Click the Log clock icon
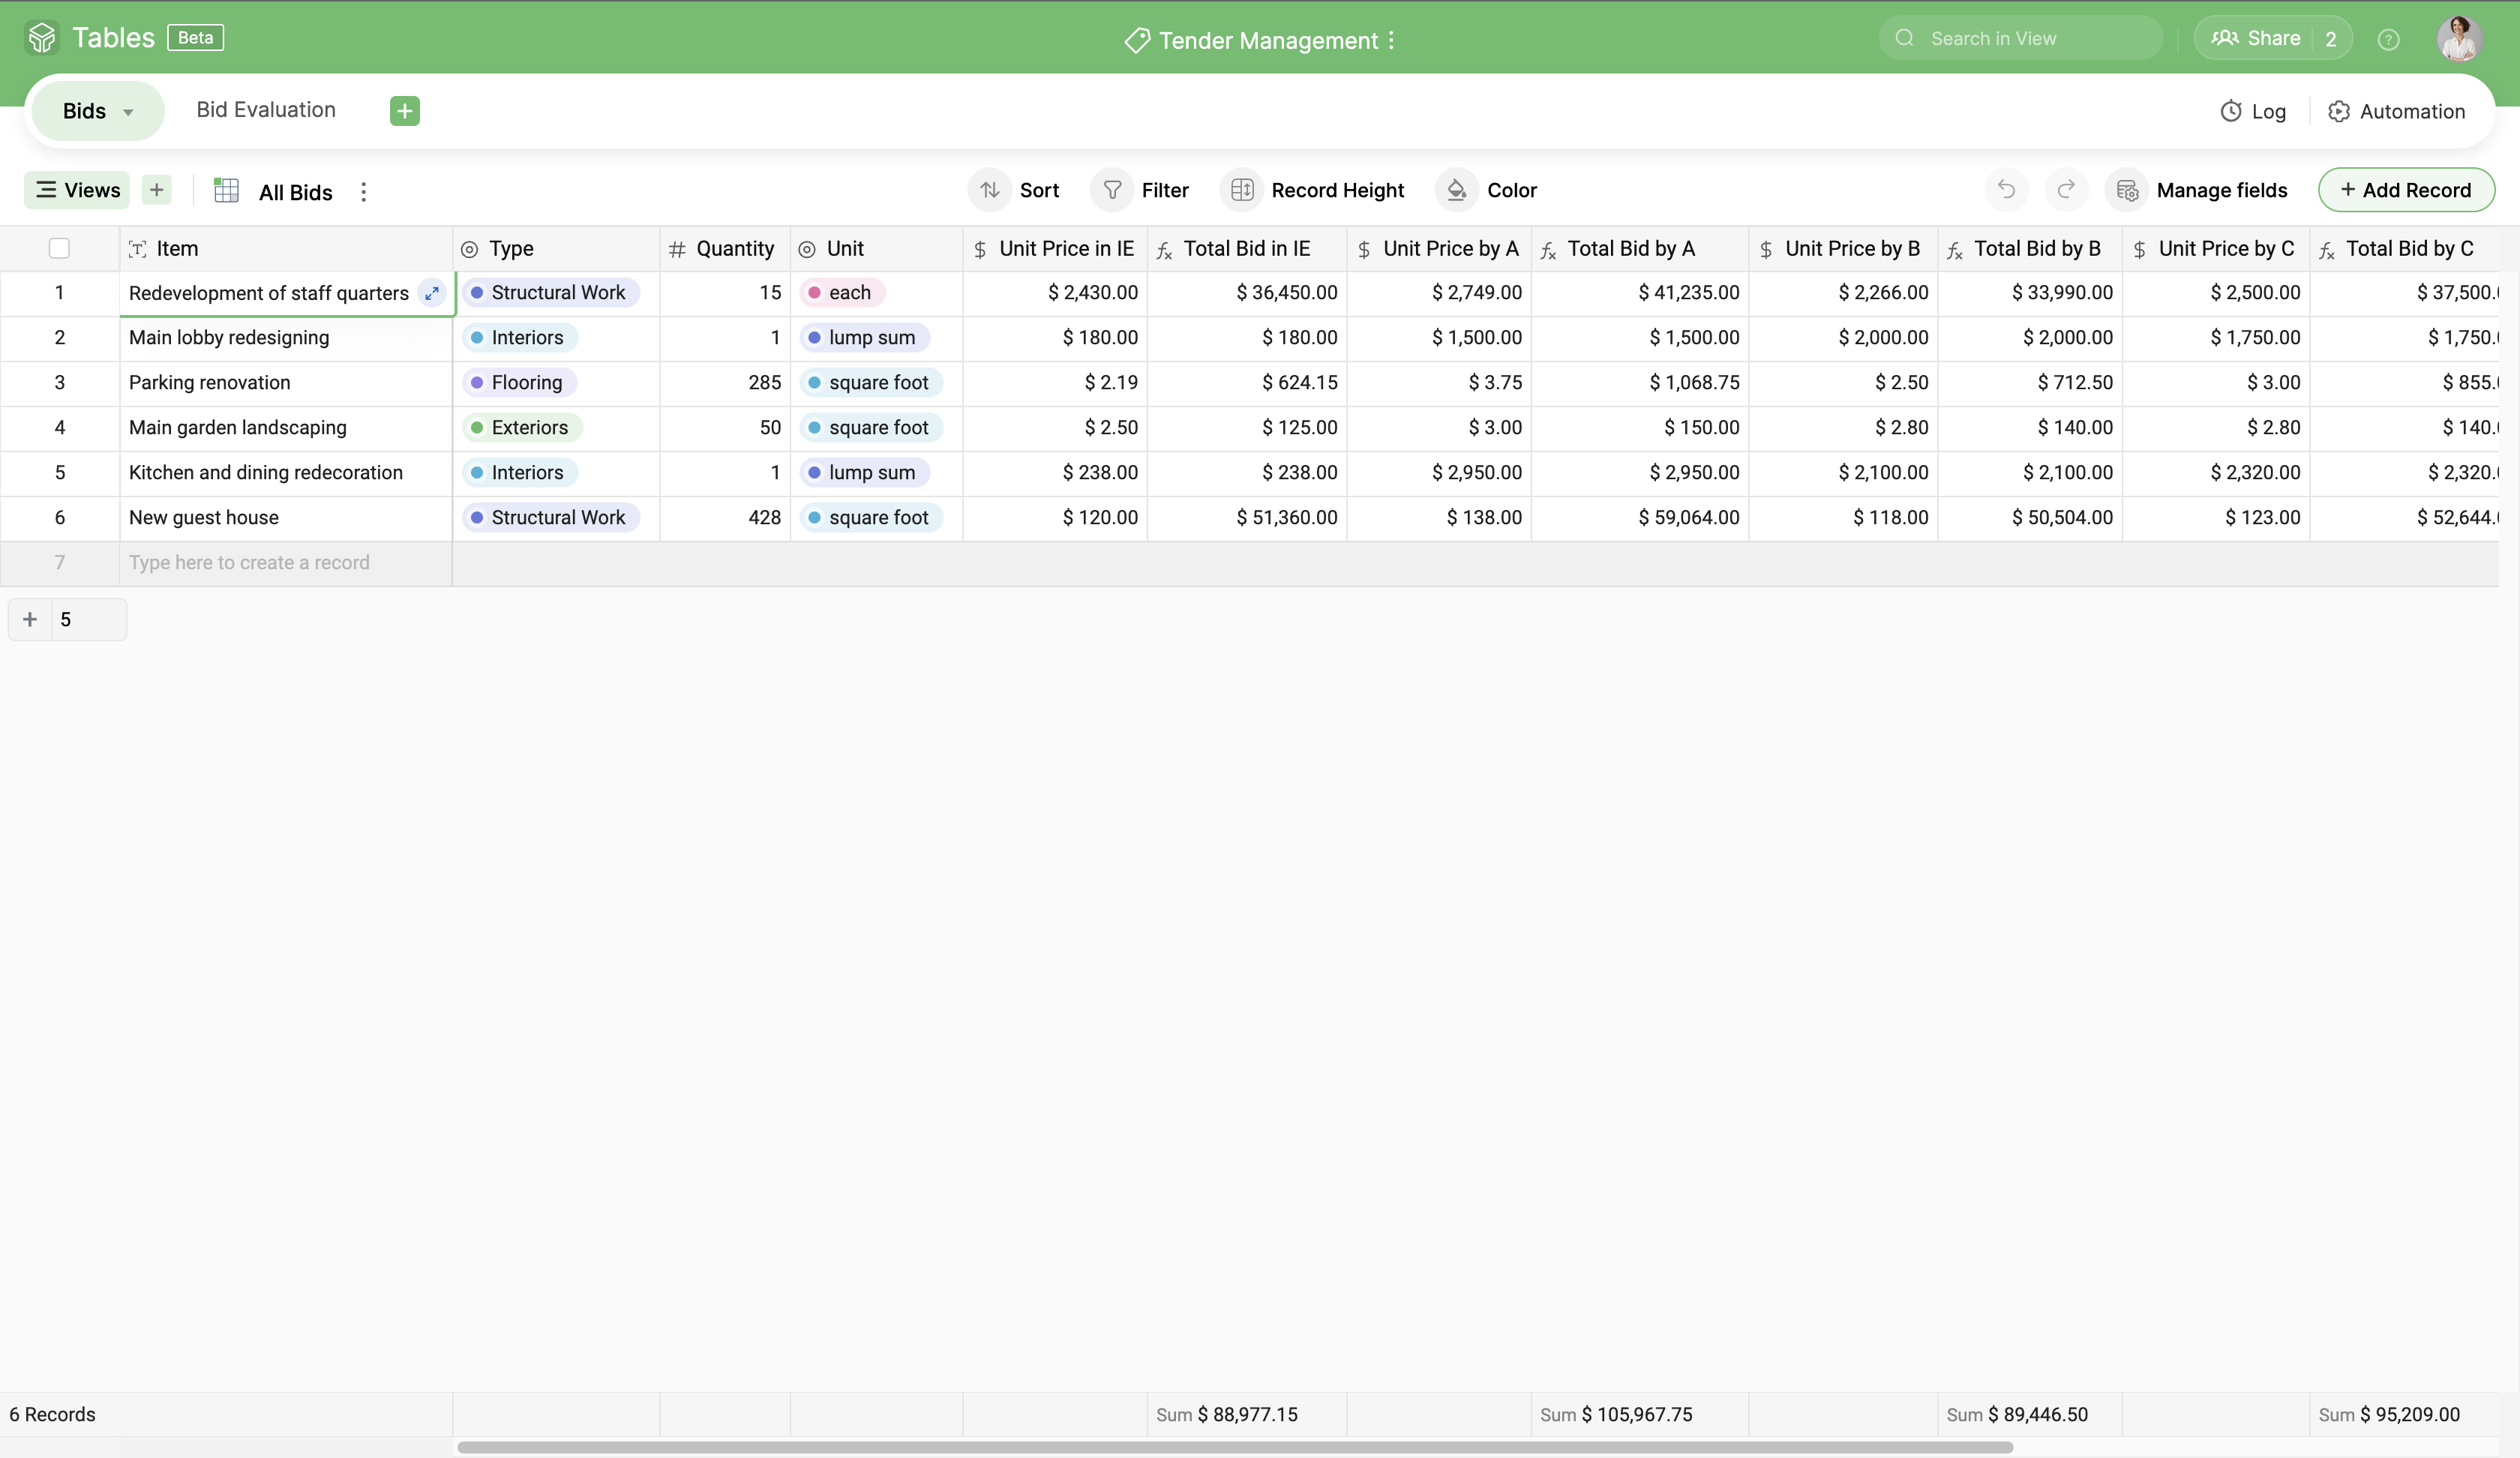2520x1458 pixels. point(2231,111)
